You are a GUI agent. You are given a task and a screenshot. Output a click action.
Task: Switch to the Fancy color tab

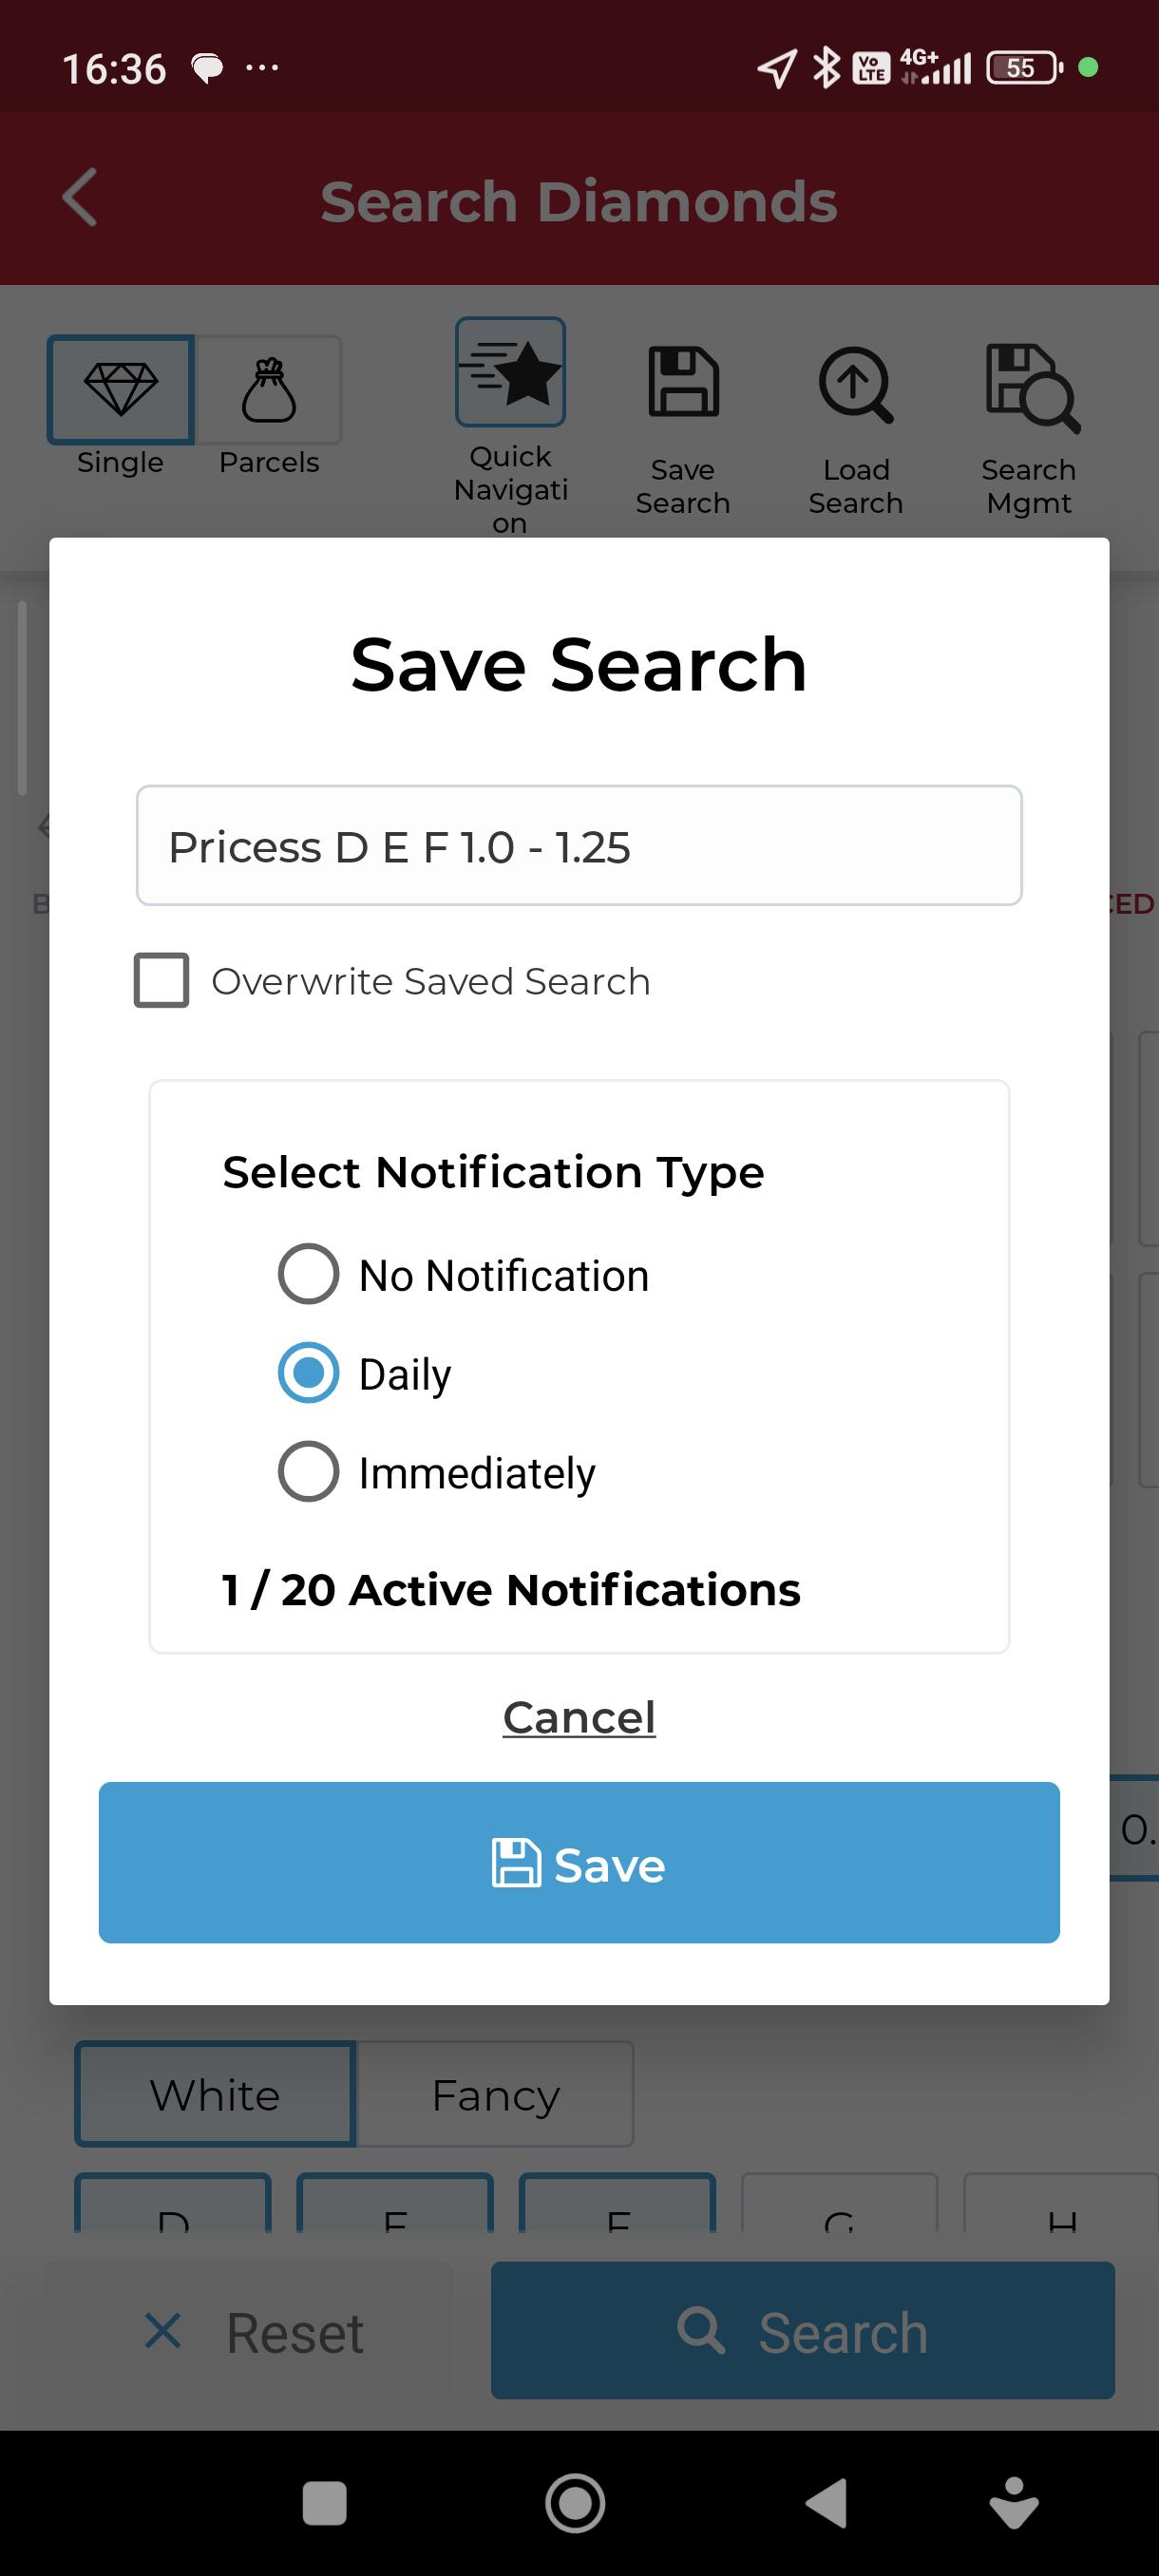coord(495,2095)
